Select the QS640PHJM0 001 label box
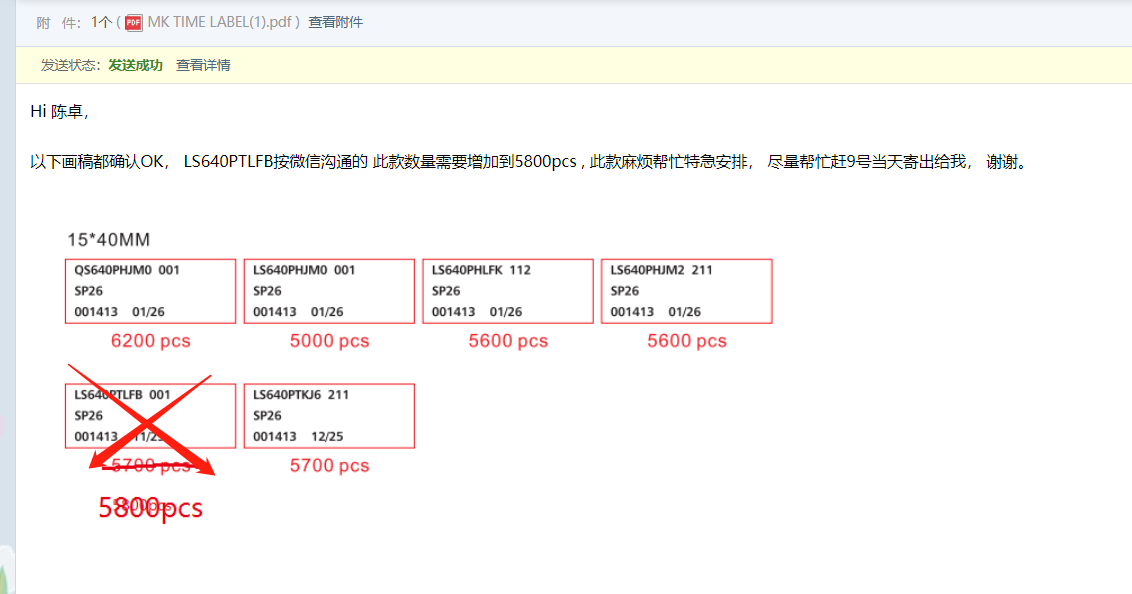Image resolution: width=1132 pixels, height=594 pixels. [x=150, y=291]
